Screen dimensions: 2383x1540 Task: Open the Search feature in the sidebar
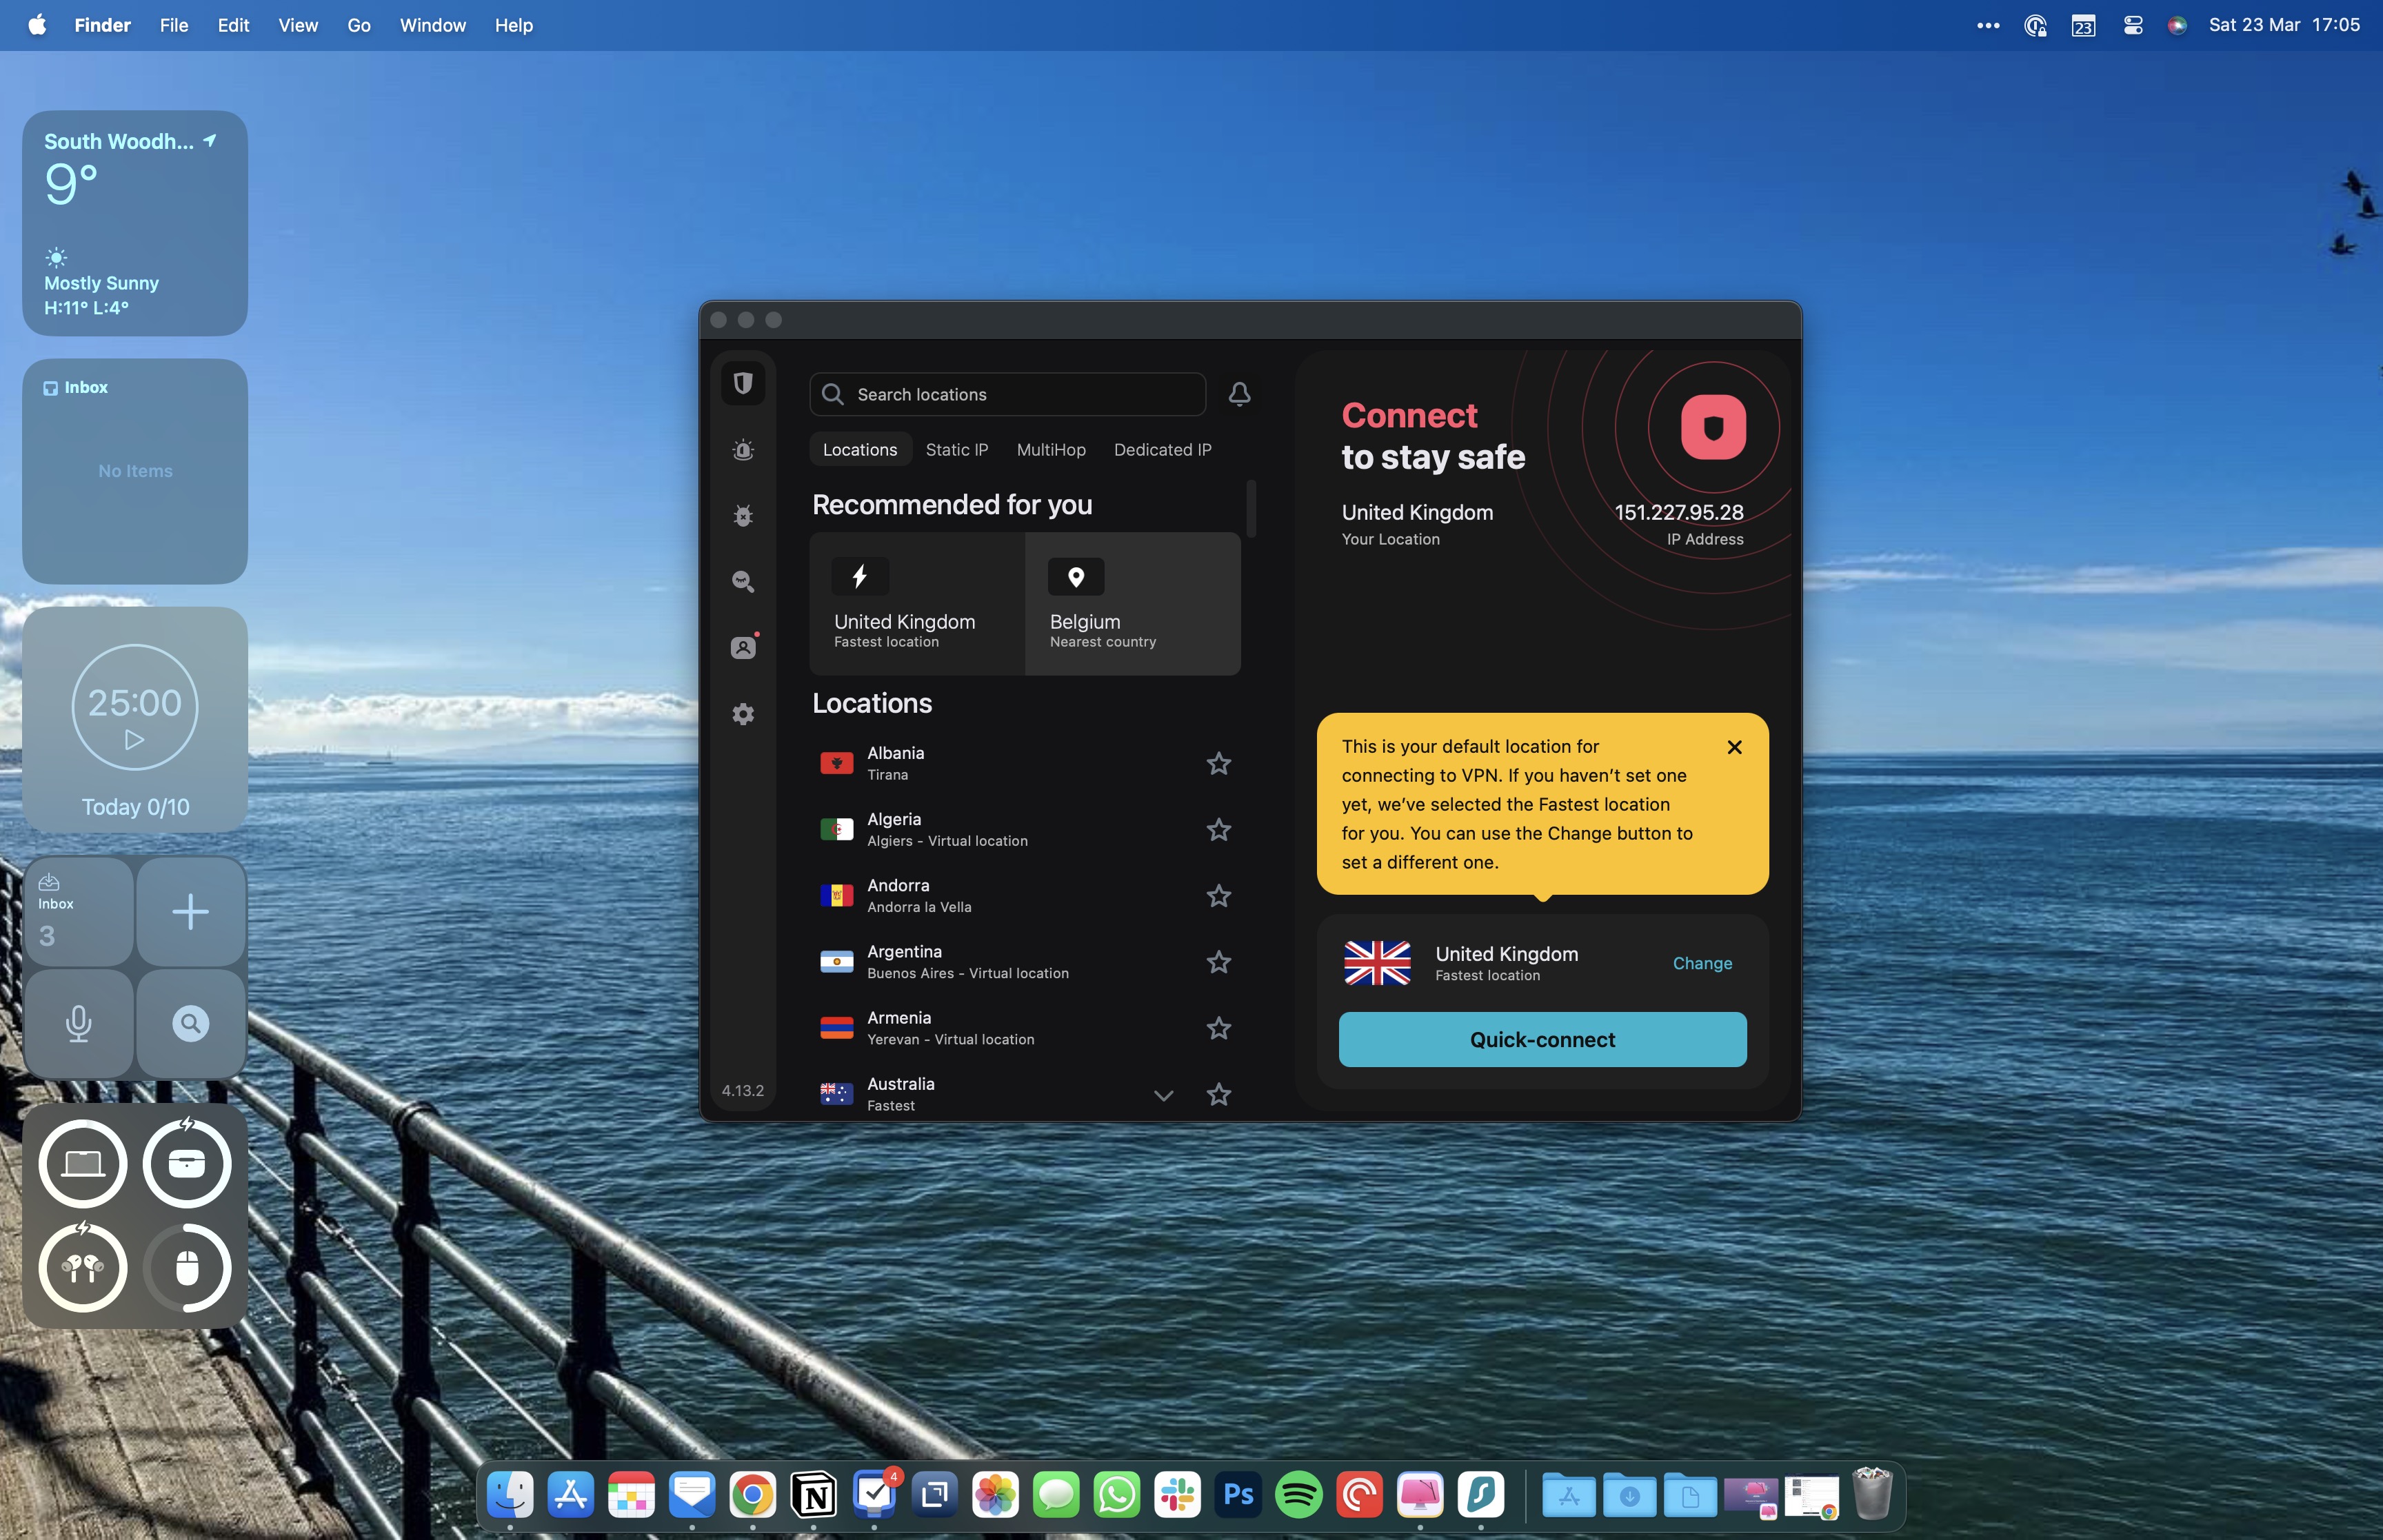(742, 581)
